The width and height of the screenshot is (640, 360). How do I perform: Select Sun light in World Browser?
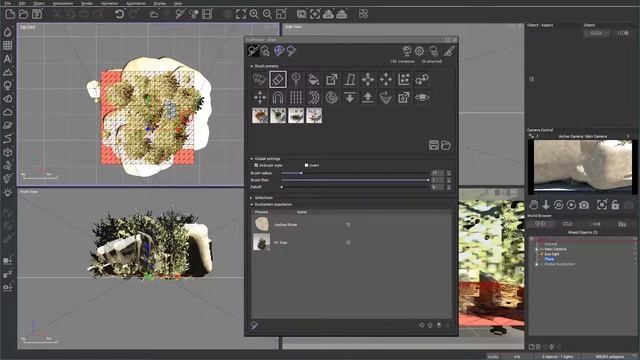coord(551,254)
